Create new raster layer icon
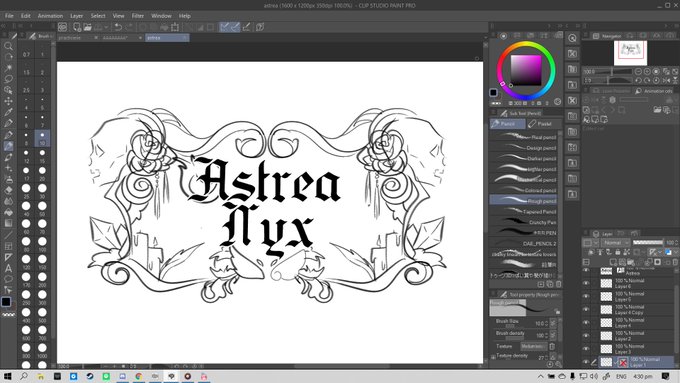This screenshot has width=680, height=383. 613,262
